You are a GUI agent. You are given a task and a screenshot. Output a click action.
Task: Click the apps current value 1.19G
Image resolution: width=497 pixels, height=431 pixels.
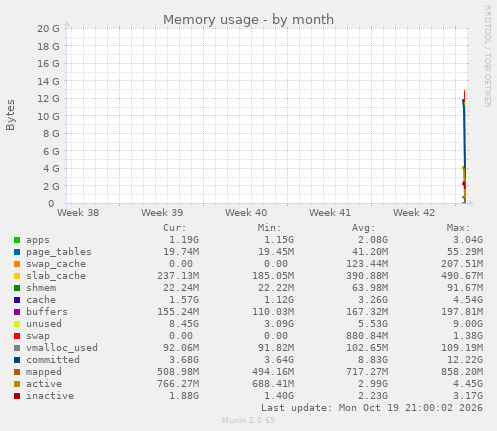point(184,240)
